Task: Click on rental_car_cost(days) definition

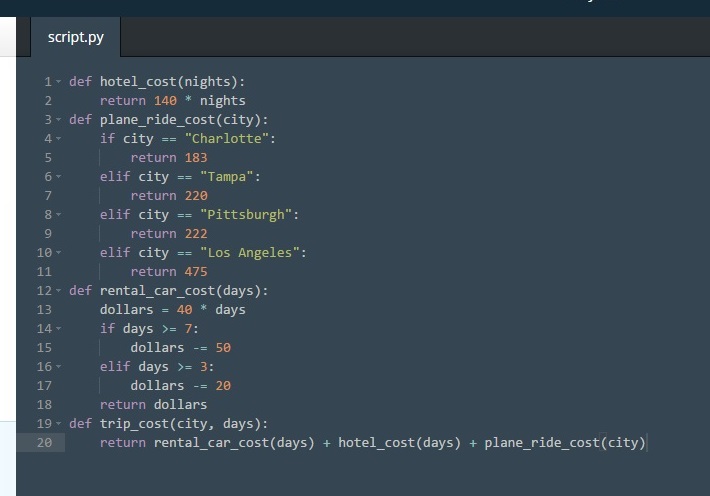Action: tap(168, 291)
